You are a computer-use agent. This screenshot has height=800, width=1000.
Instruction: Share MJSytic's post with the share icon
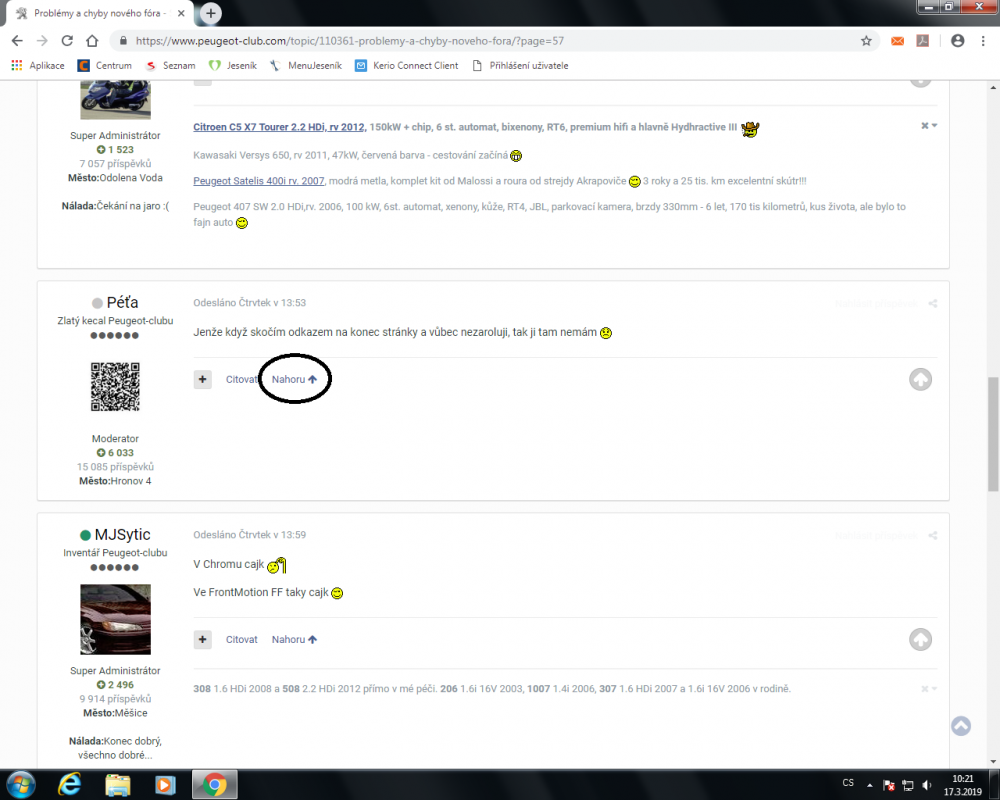pos(933,536)
